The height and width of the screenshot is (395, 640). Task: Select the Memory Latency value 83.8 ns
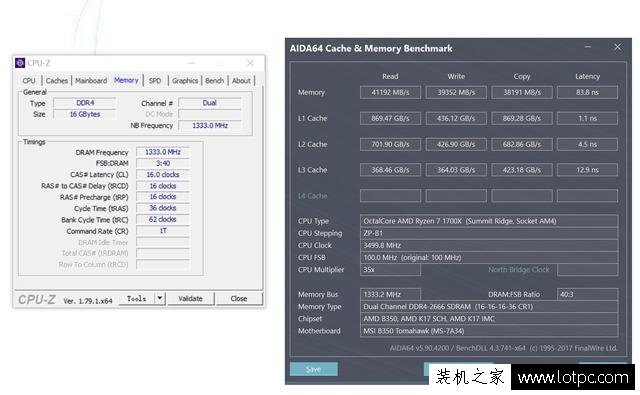pyautogui.click(x=587, y=92)
